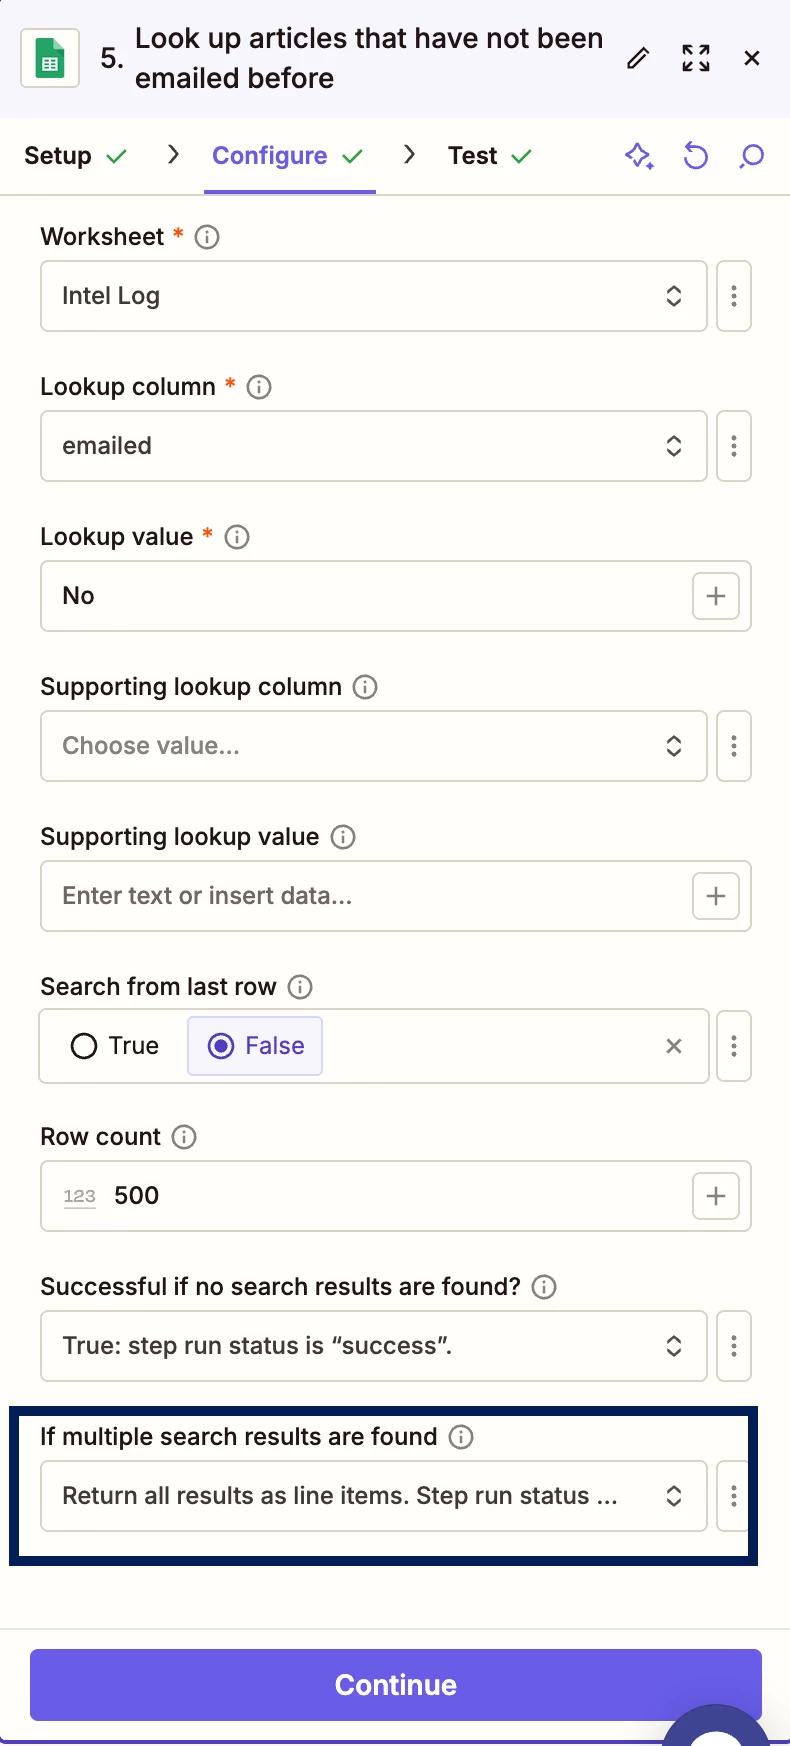Expand the multiple search results dropdown
Image resolution: width=790 pixels, height=1746 pixels.
point(373,1496)
